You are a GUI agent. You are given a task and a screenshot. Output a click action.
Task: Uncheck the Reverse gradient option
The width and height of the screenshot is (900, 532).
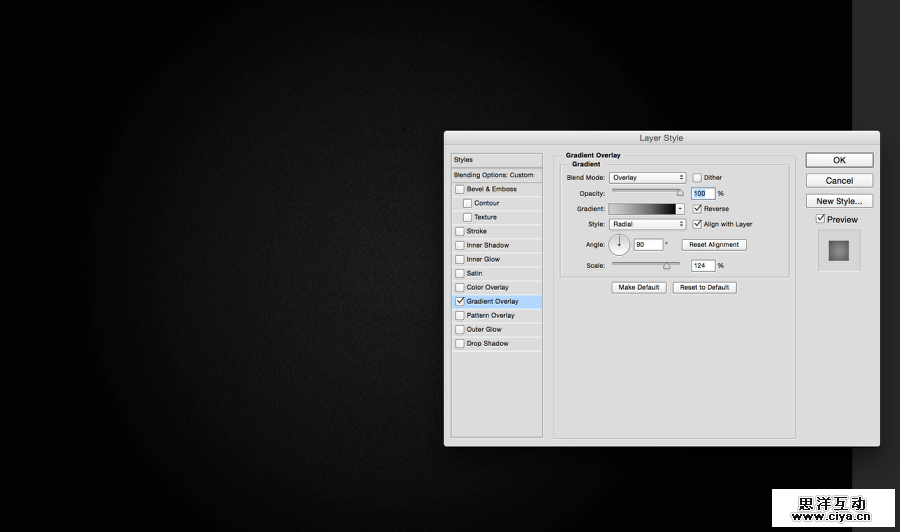tap(697, 209)
